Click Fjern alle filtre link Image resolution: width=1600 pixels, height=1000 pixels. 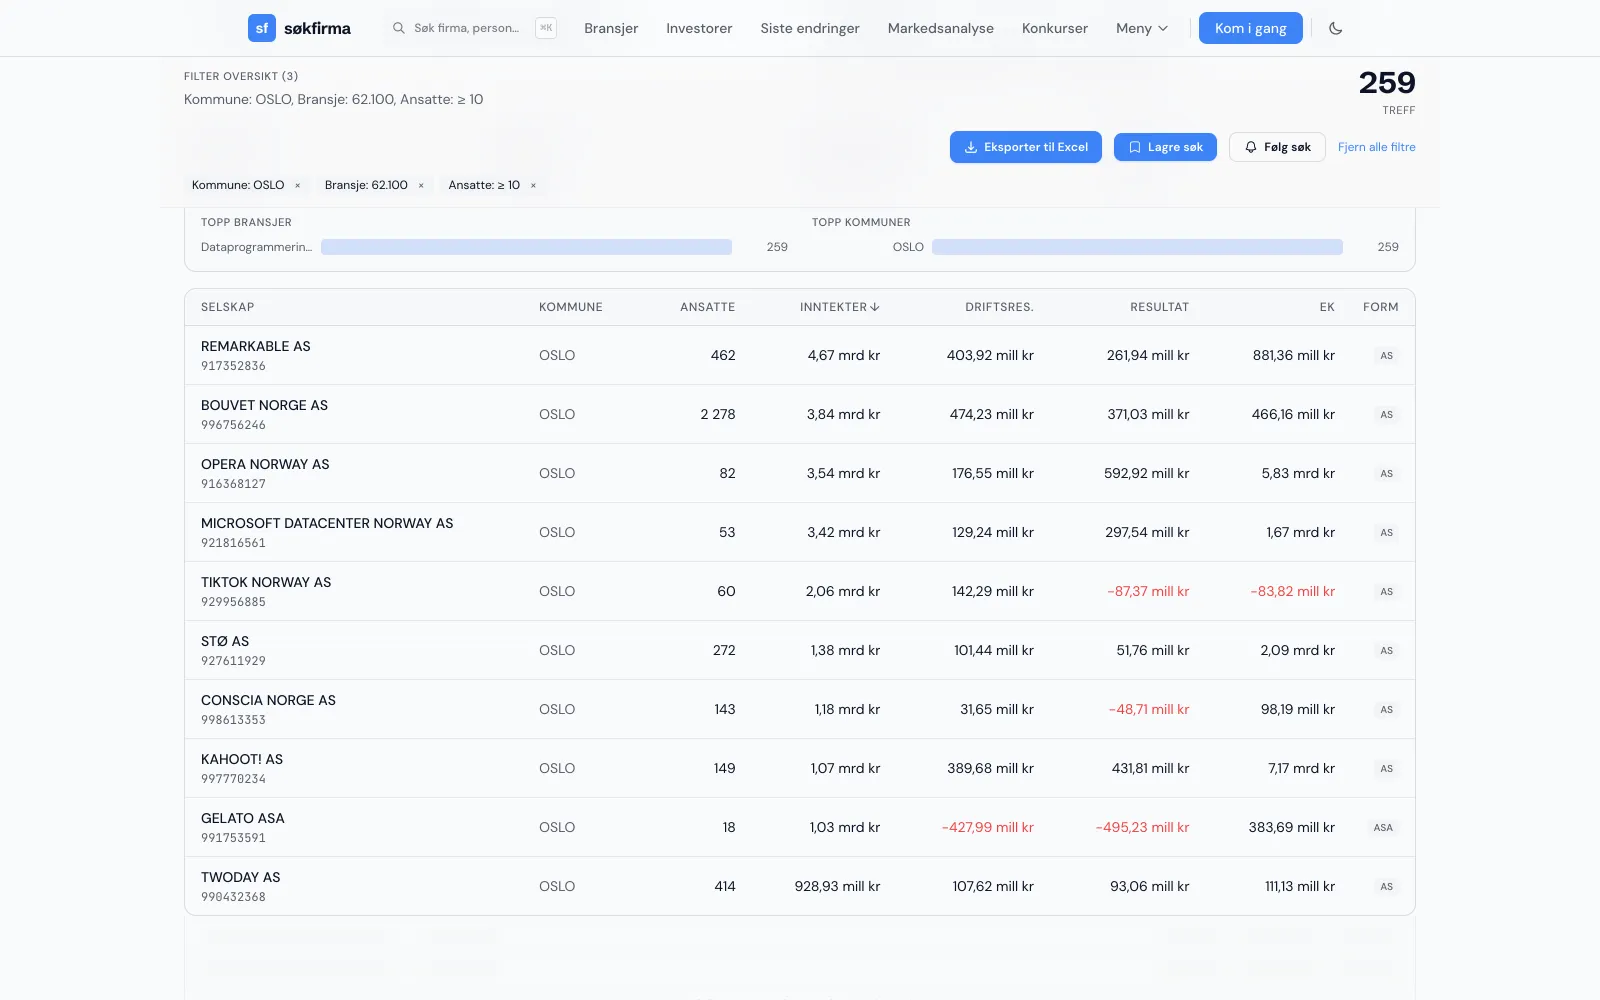[1377, 147]
